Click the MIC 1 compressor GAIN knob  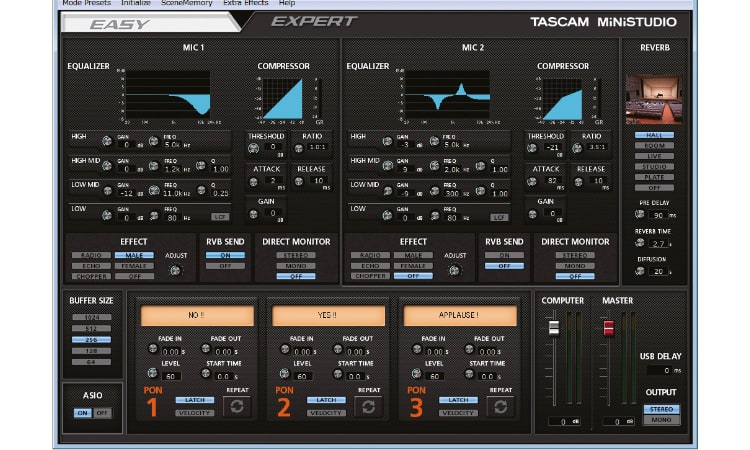(254, 214)
